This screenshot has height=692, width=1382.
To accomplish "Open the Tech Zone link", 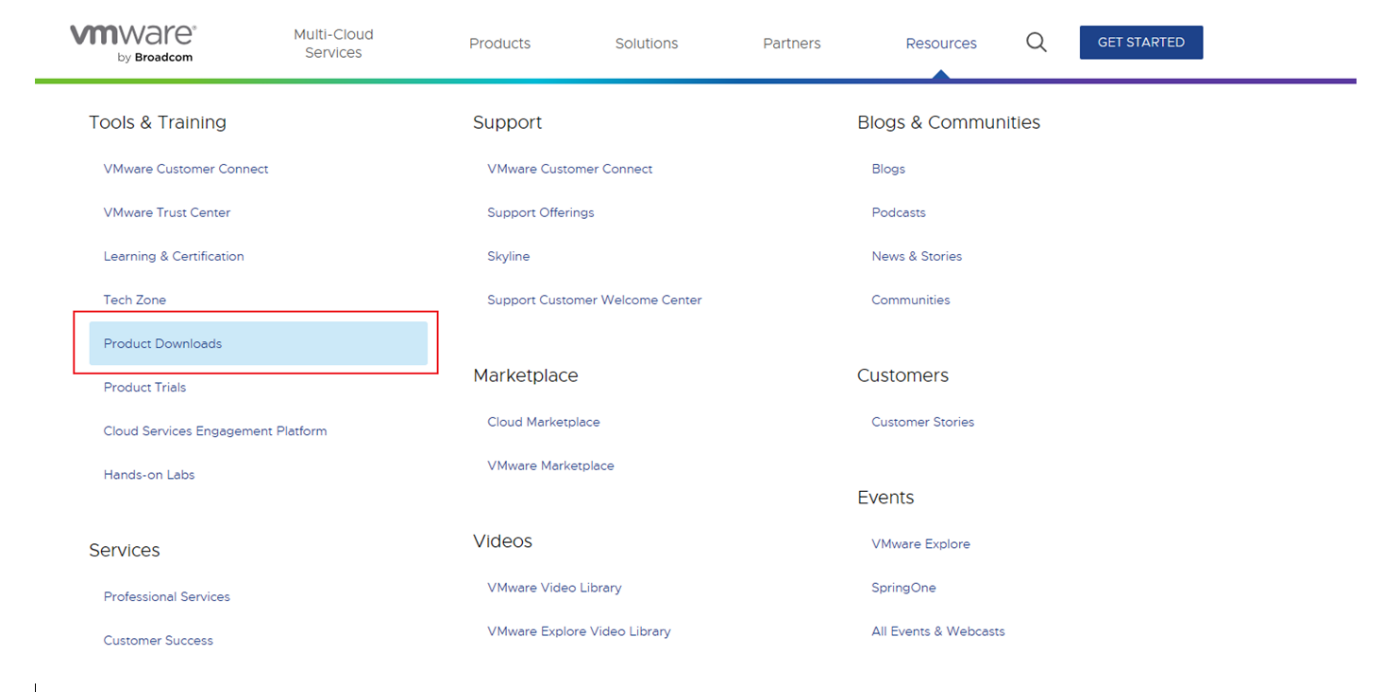I will click(x=135, y=300).
